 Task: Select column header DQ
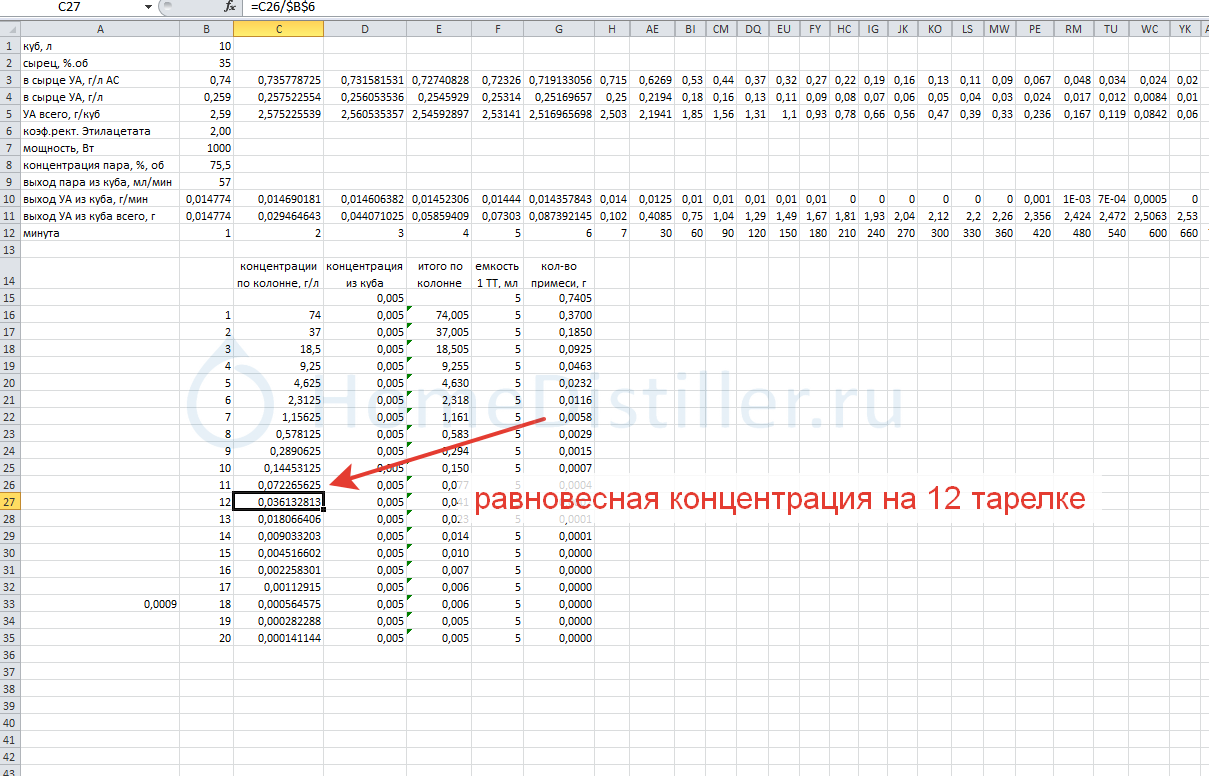(752, 29)
